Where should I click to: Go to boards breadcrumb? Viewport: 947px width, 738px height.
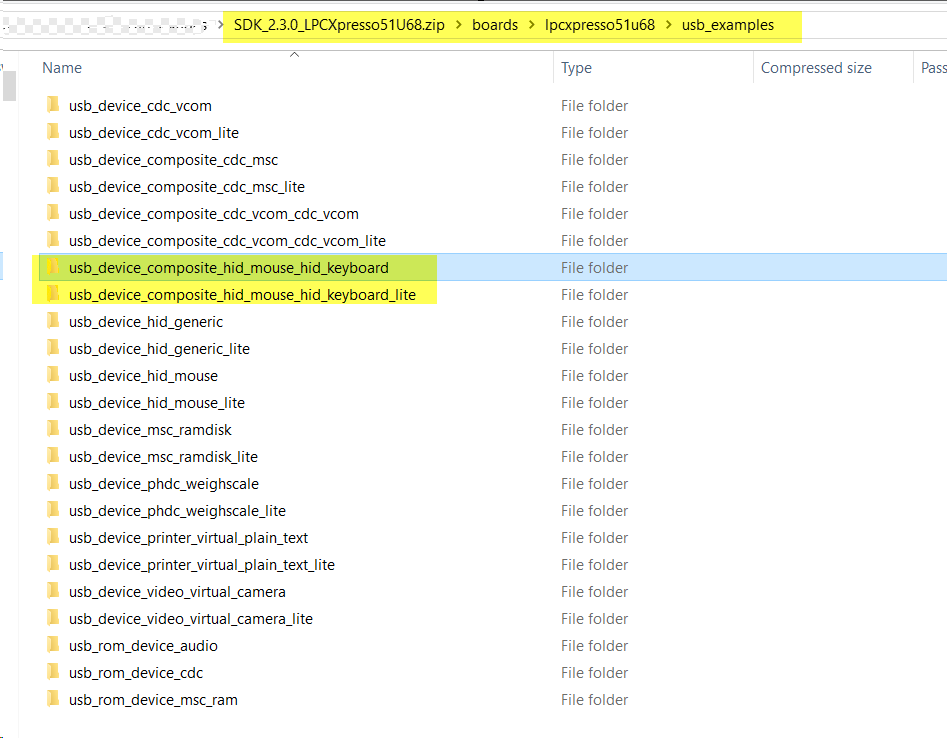[495, 25]
